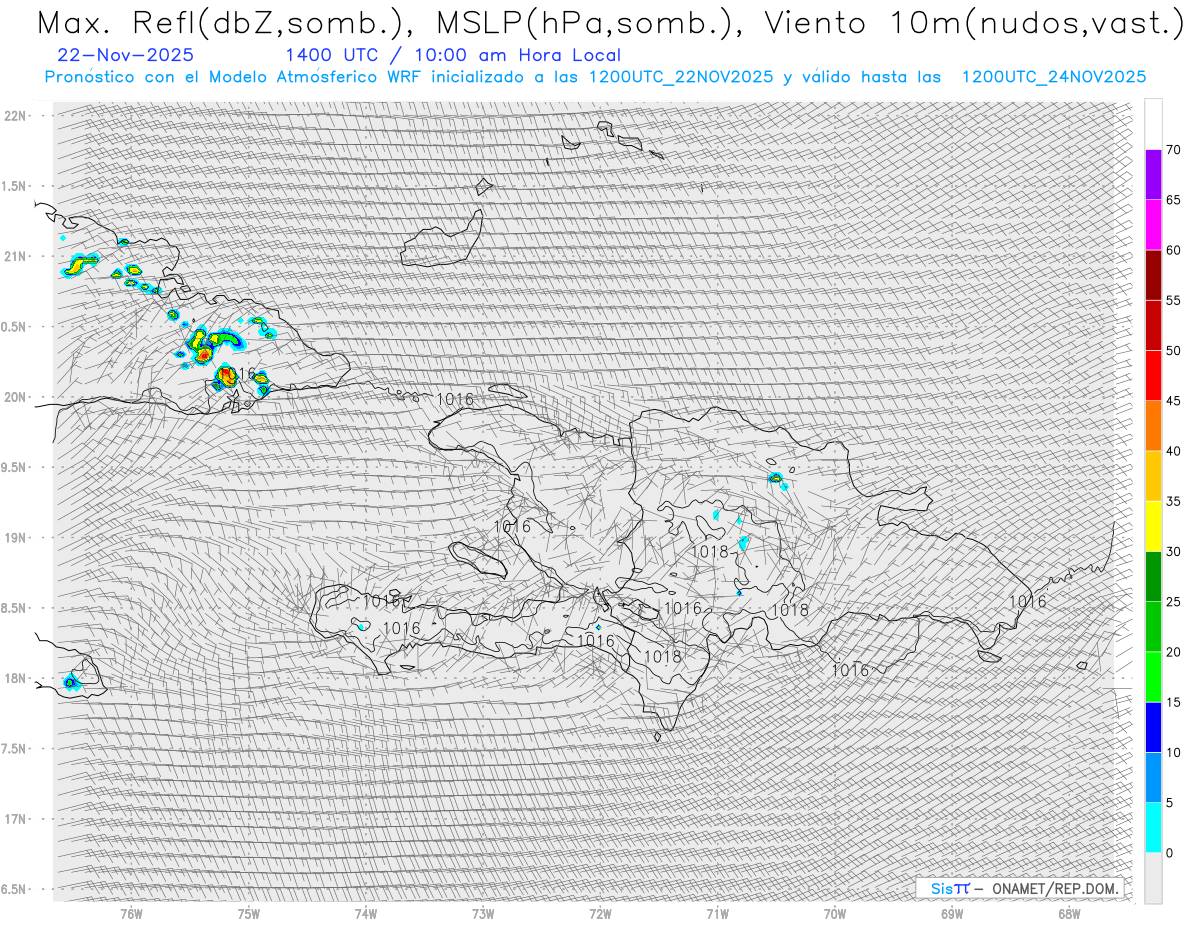
Task: Click the longitude label 73W
Action: coord(483,913)
